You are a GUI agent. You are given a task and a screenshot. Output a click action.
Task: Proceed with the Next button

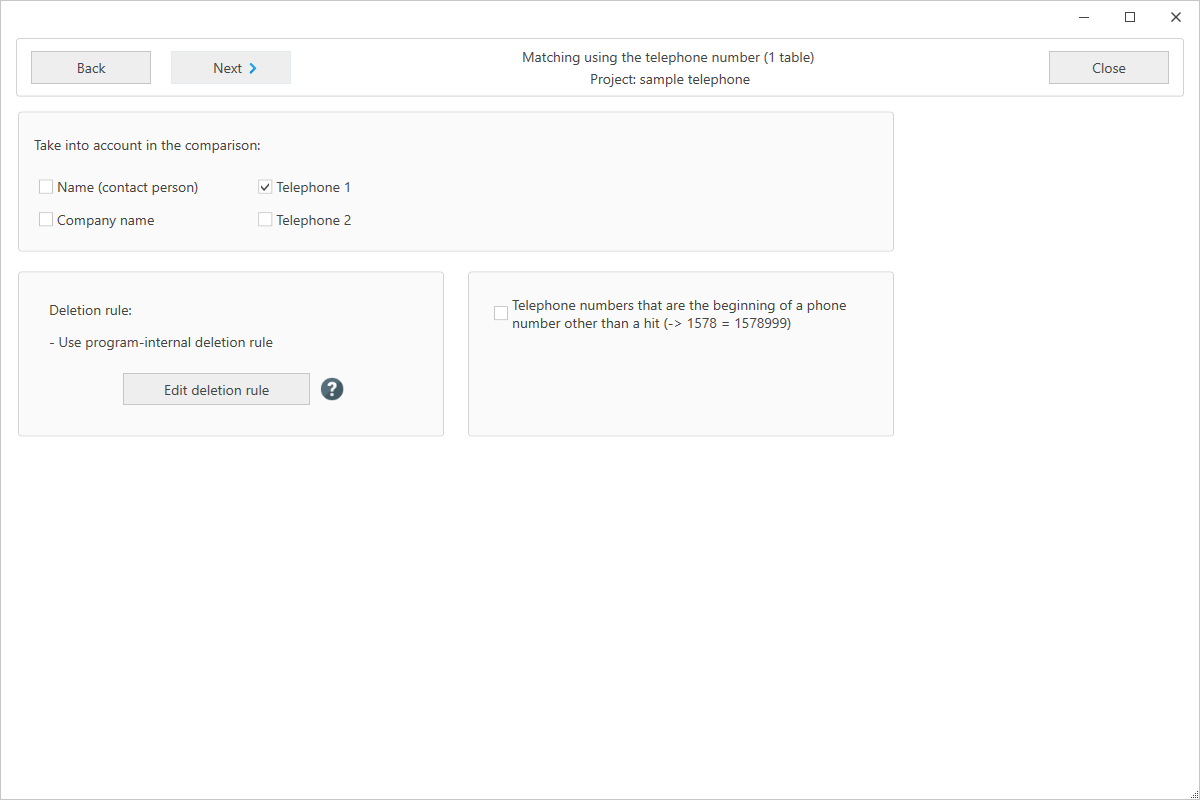[231, 68]
